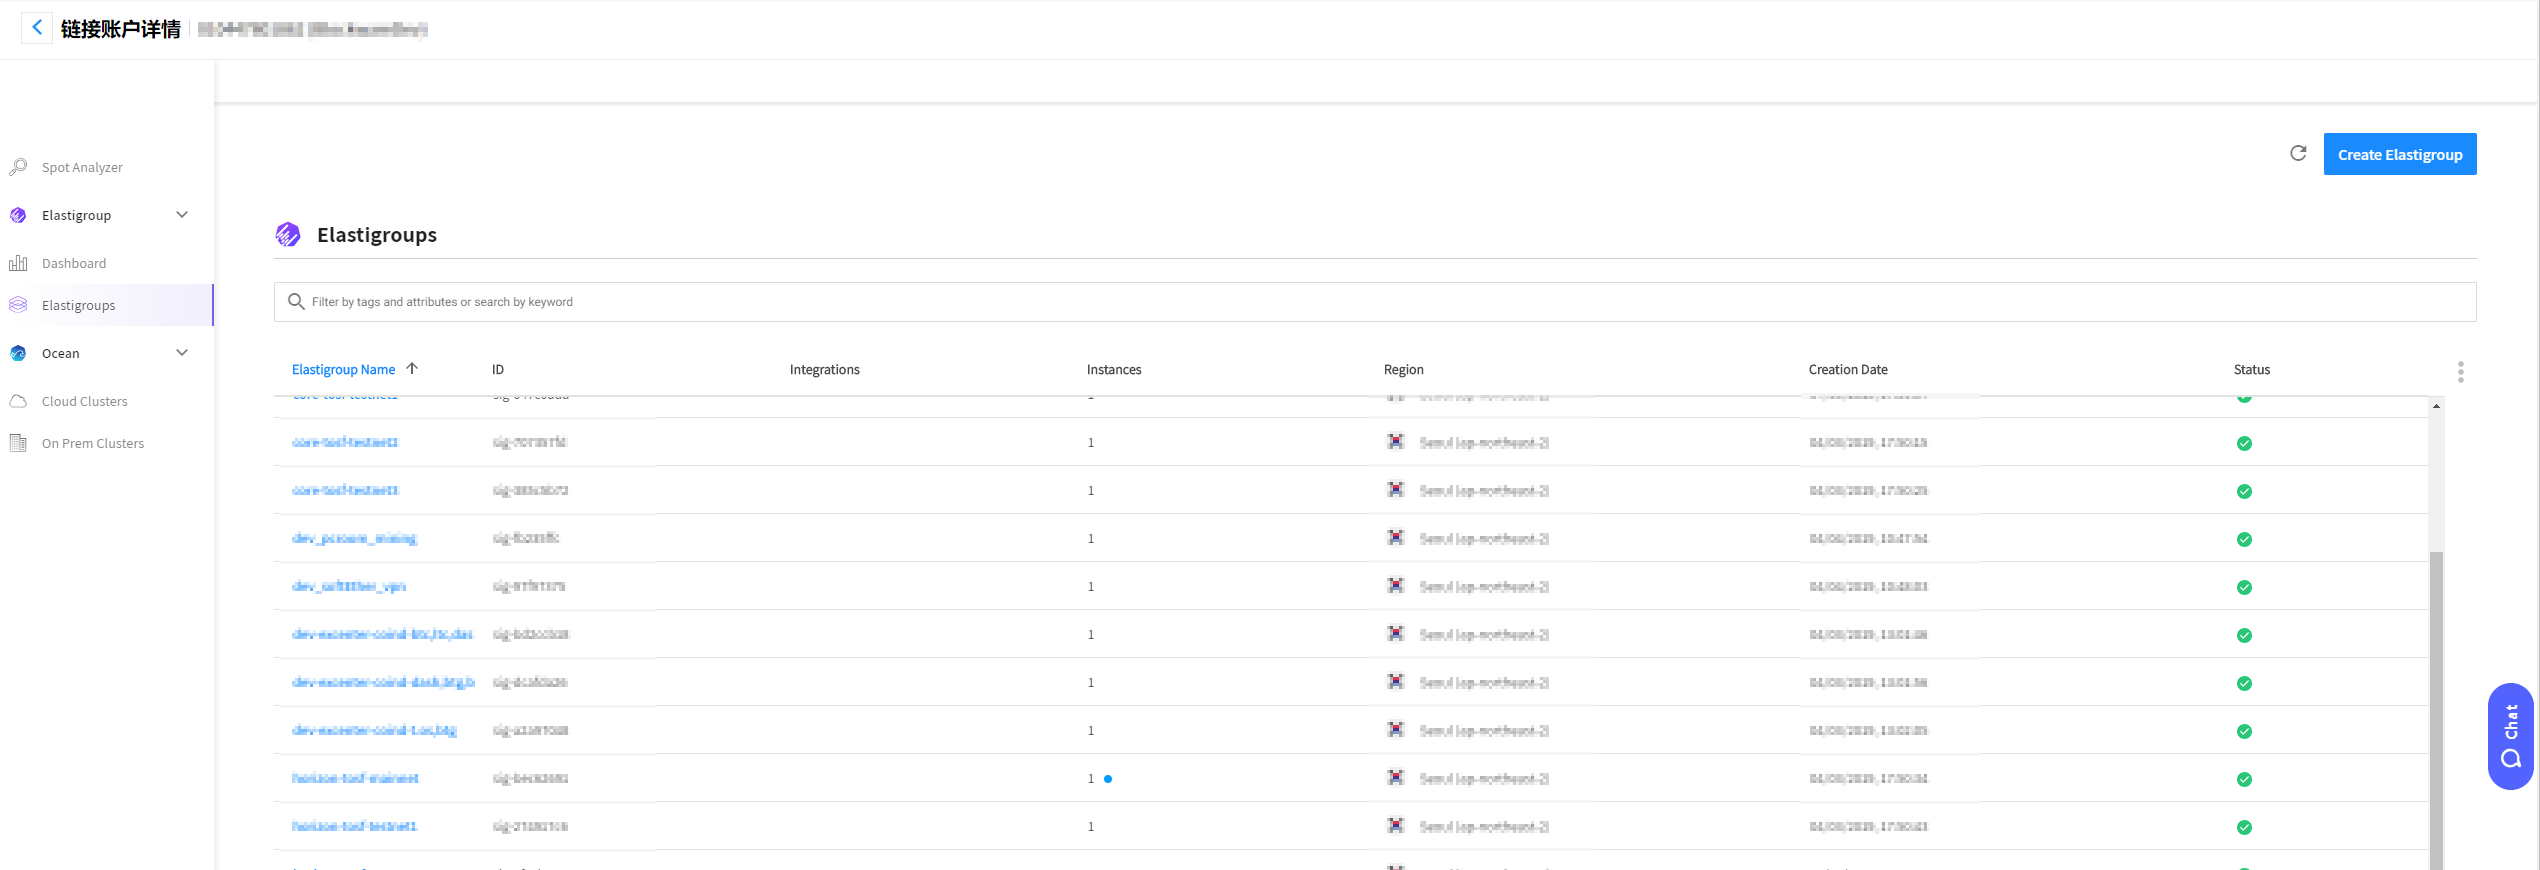This screenshot has height=870, width=2540.
Task: Sort by the Creation Date column header
Action: pyautogui.click(x=1847, y=370)
